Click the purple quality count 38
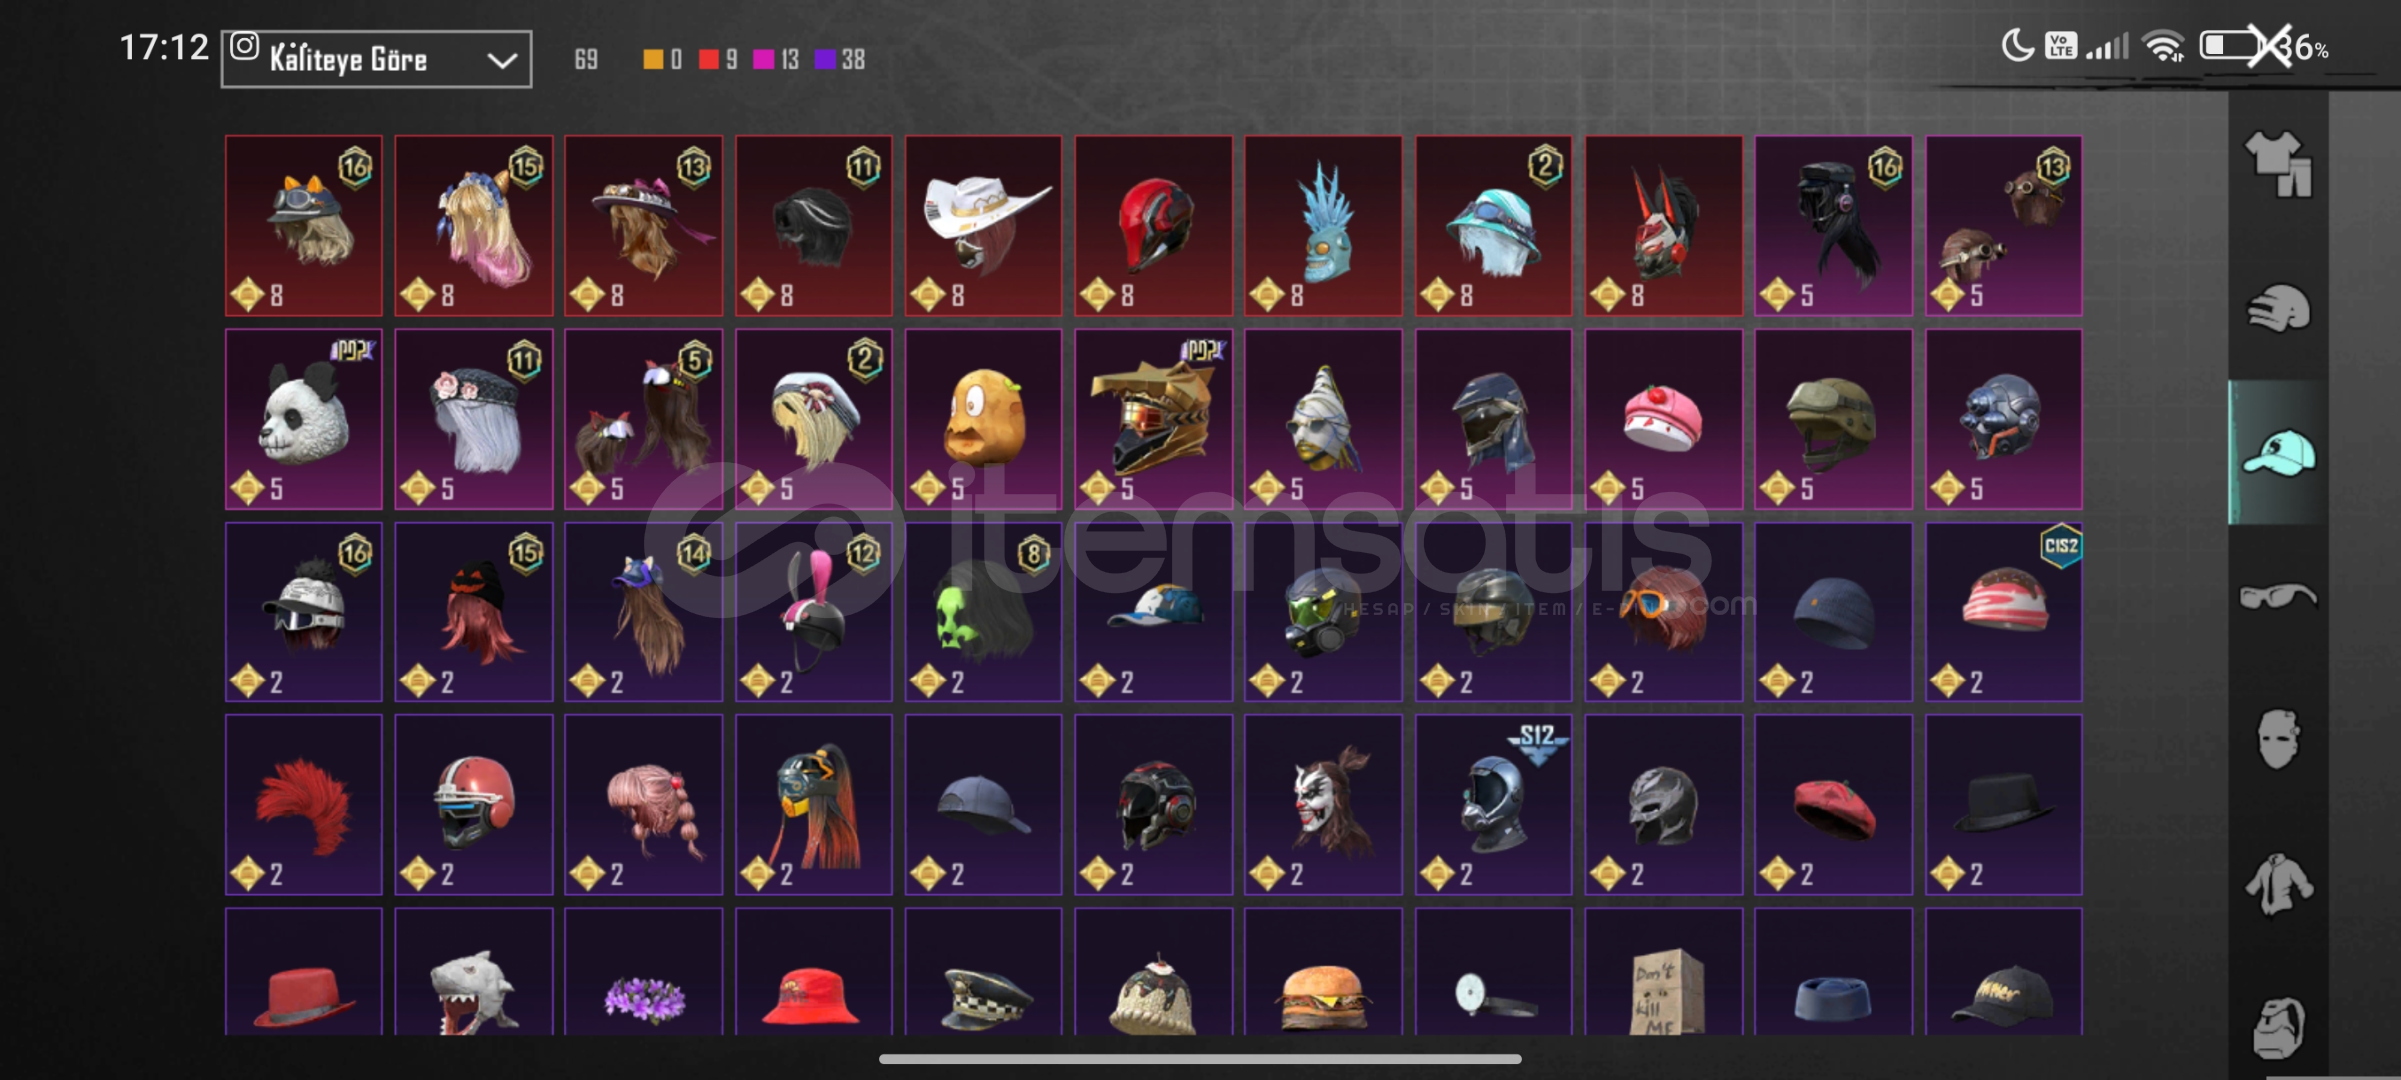Image resolution: width=2401 pixels, height=1080 pixels. click(x=841, y=60)
